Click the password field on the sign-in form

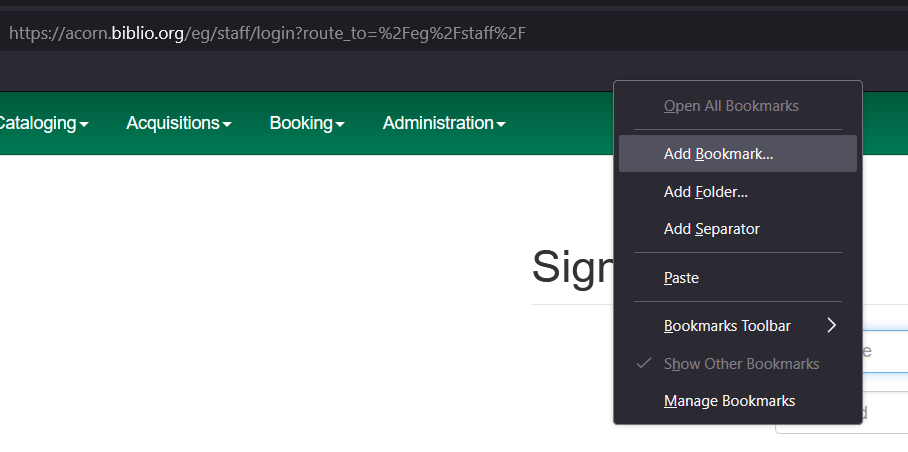pyautogui.click(x=885, y=414)
